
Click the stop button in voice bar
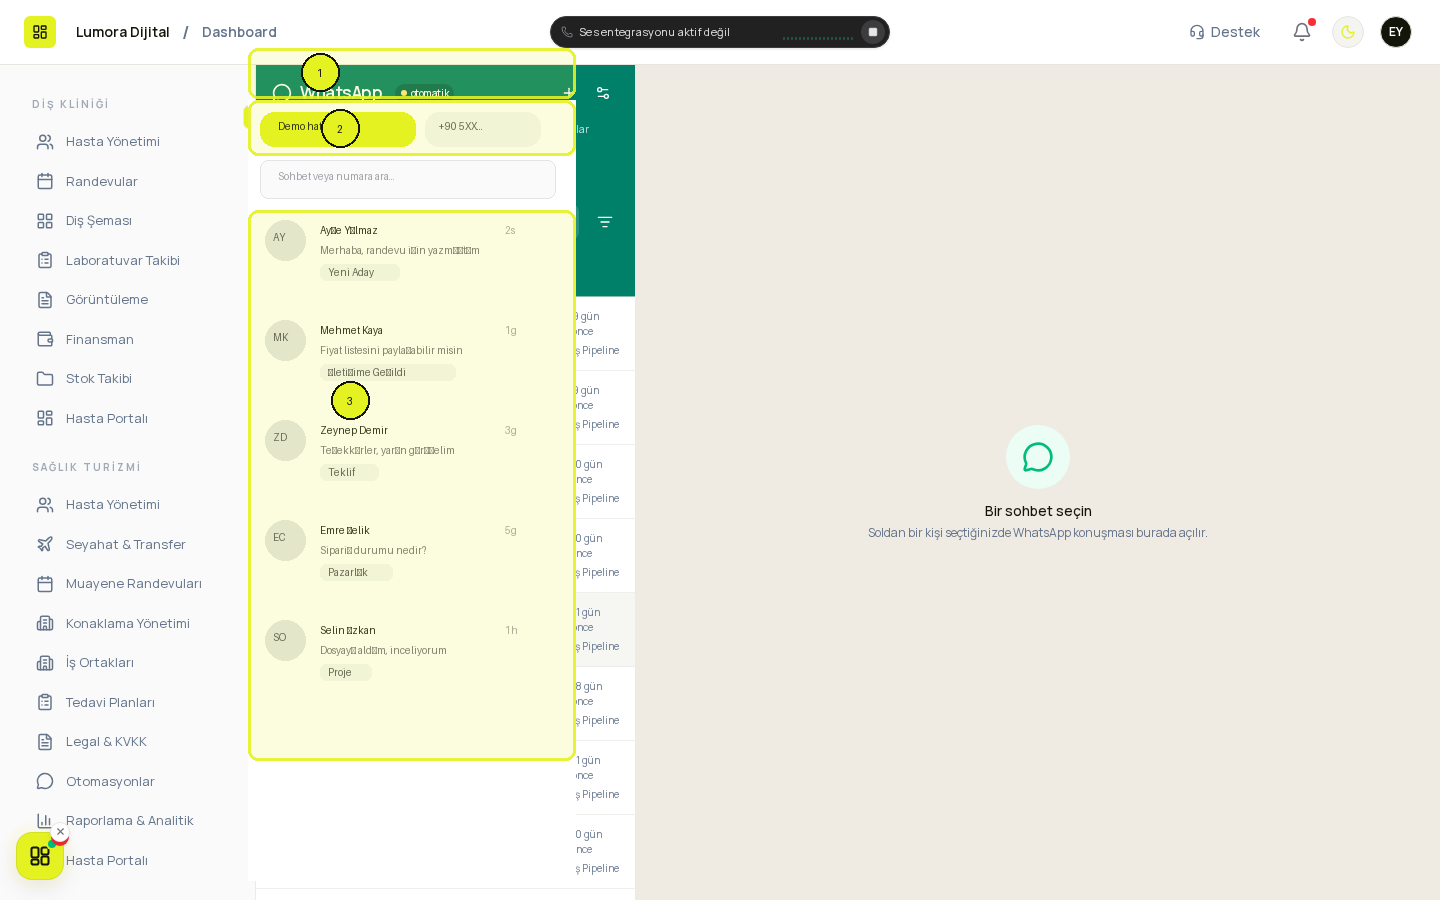(x=873, y=32)
